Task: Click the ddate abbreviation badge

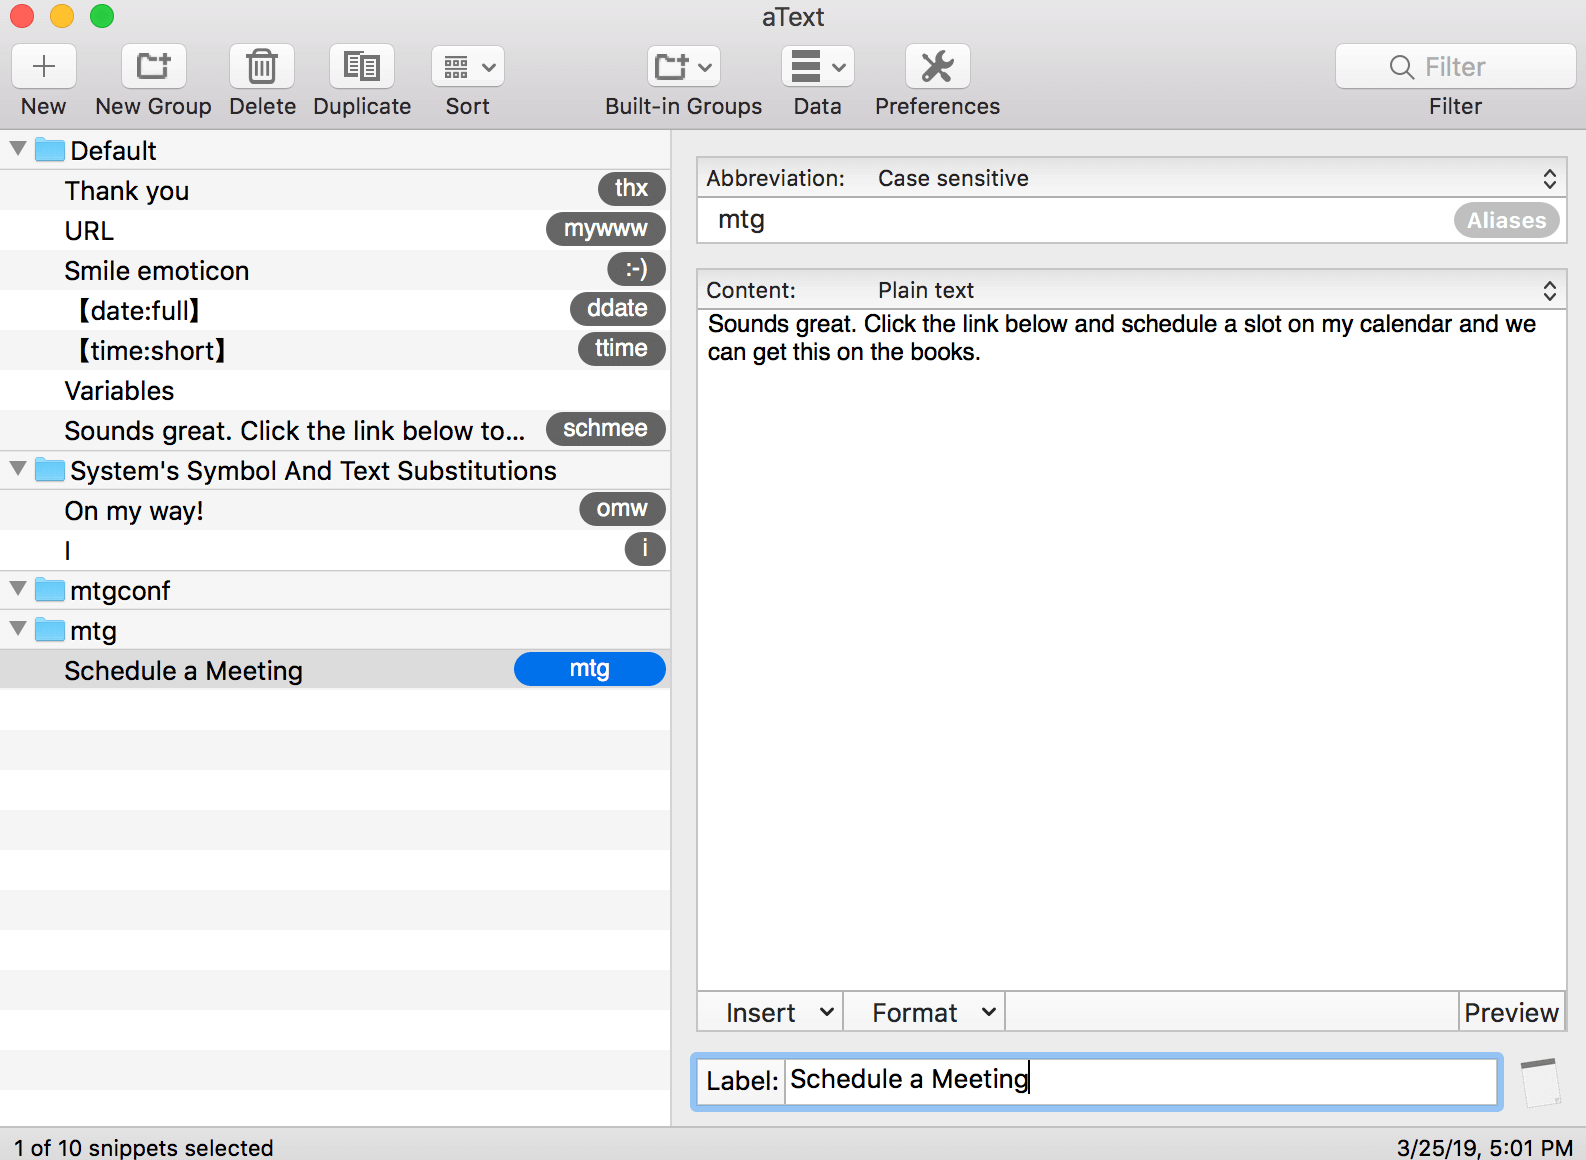Action: pos(618,308)
